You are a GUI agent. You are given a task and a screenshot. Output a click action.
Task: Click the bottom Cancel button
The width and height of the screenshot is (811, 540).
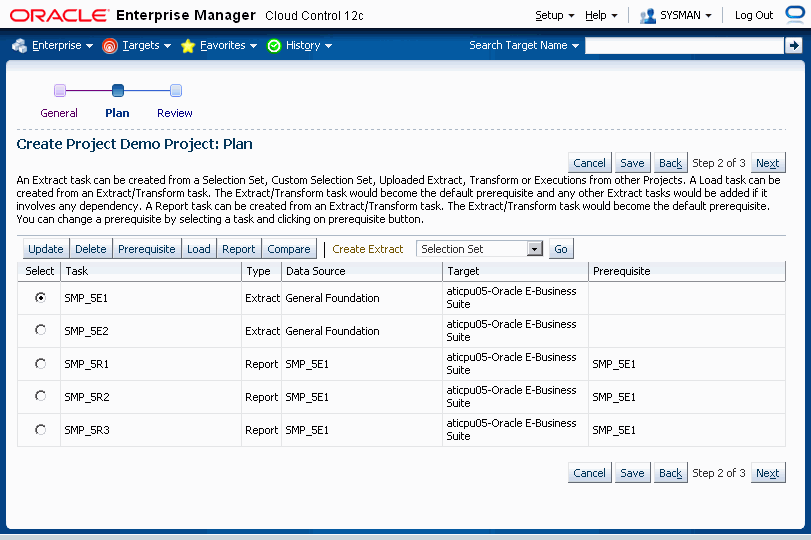point(589,473)
